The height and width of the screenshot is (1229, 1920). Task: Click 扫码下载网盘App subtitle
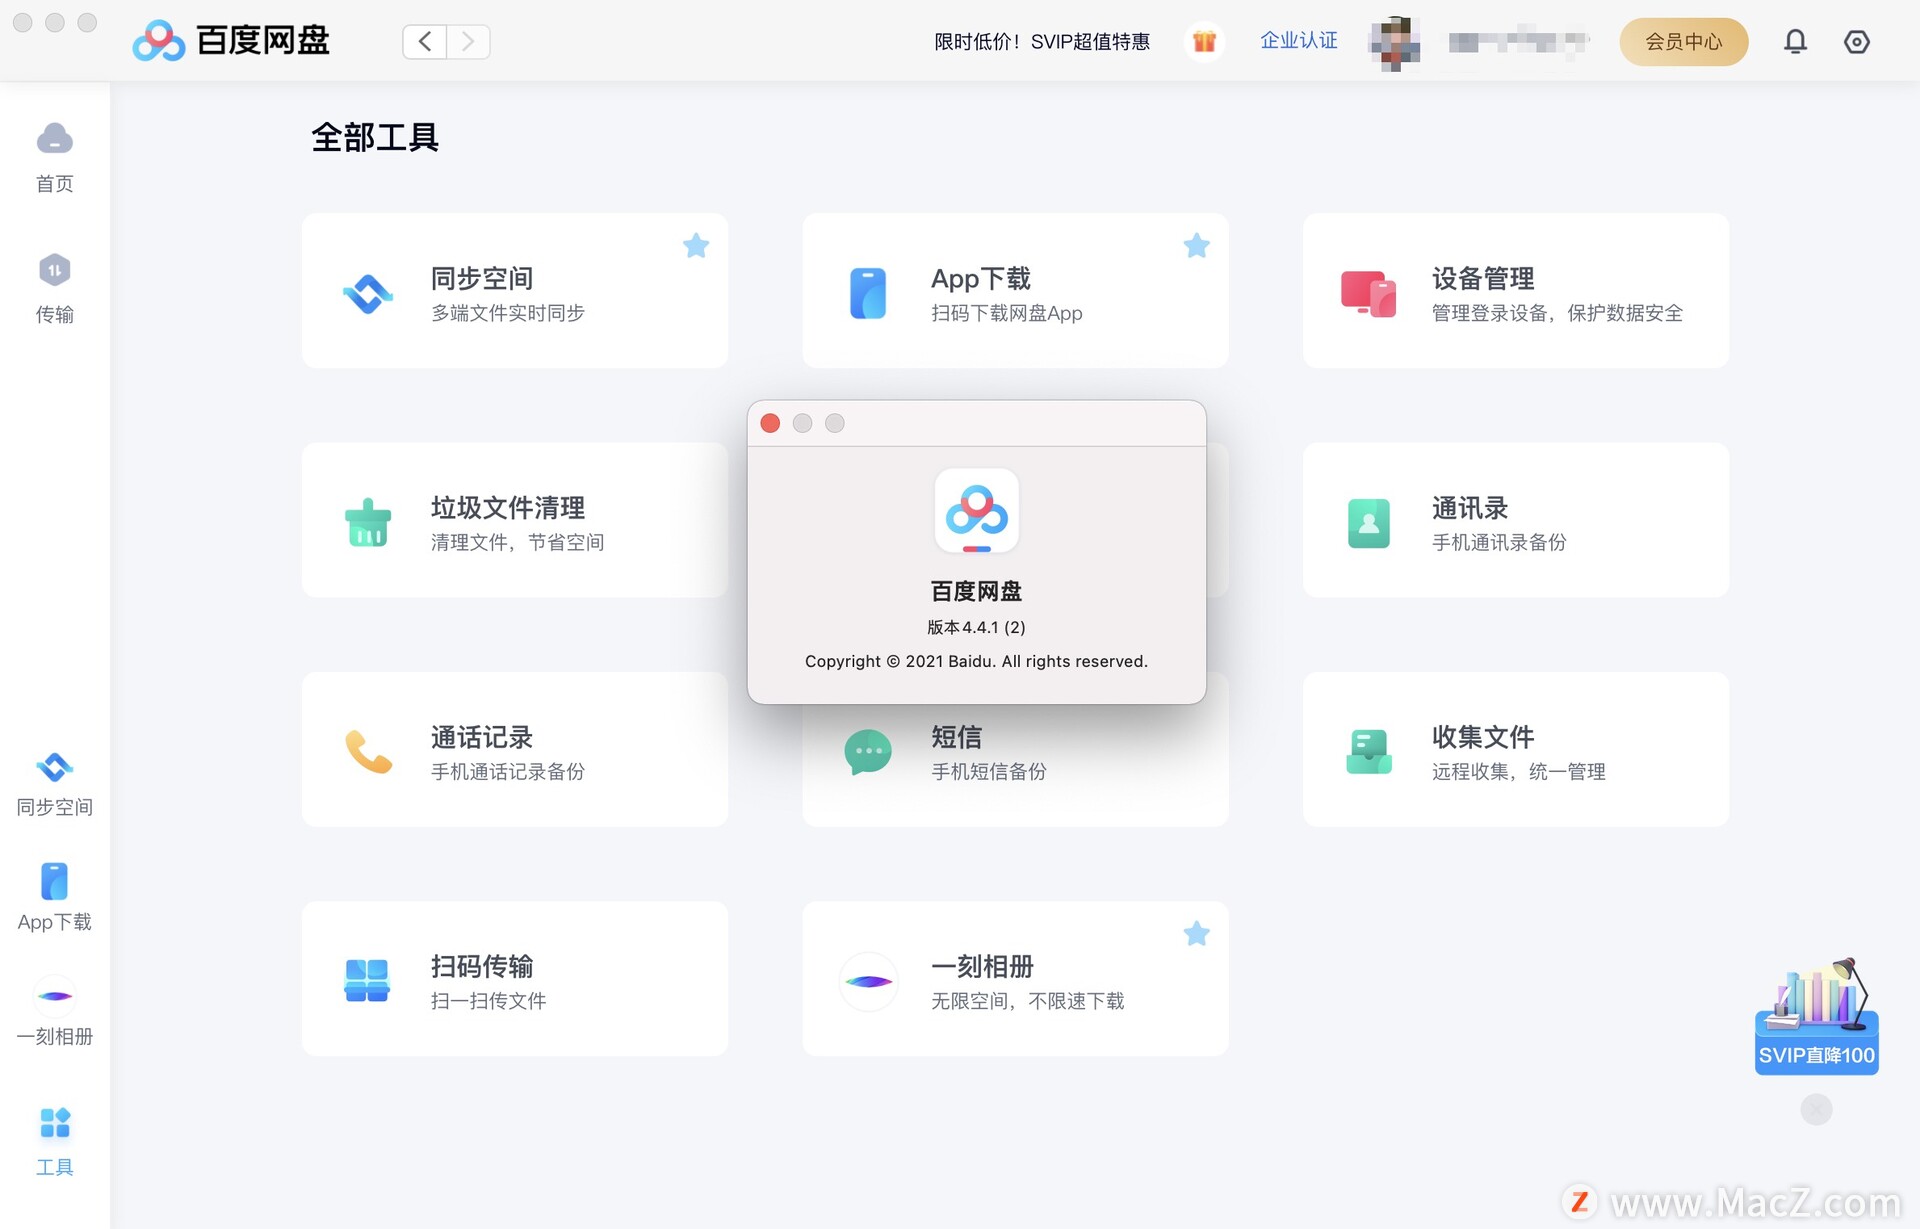tap(1007, 313)
